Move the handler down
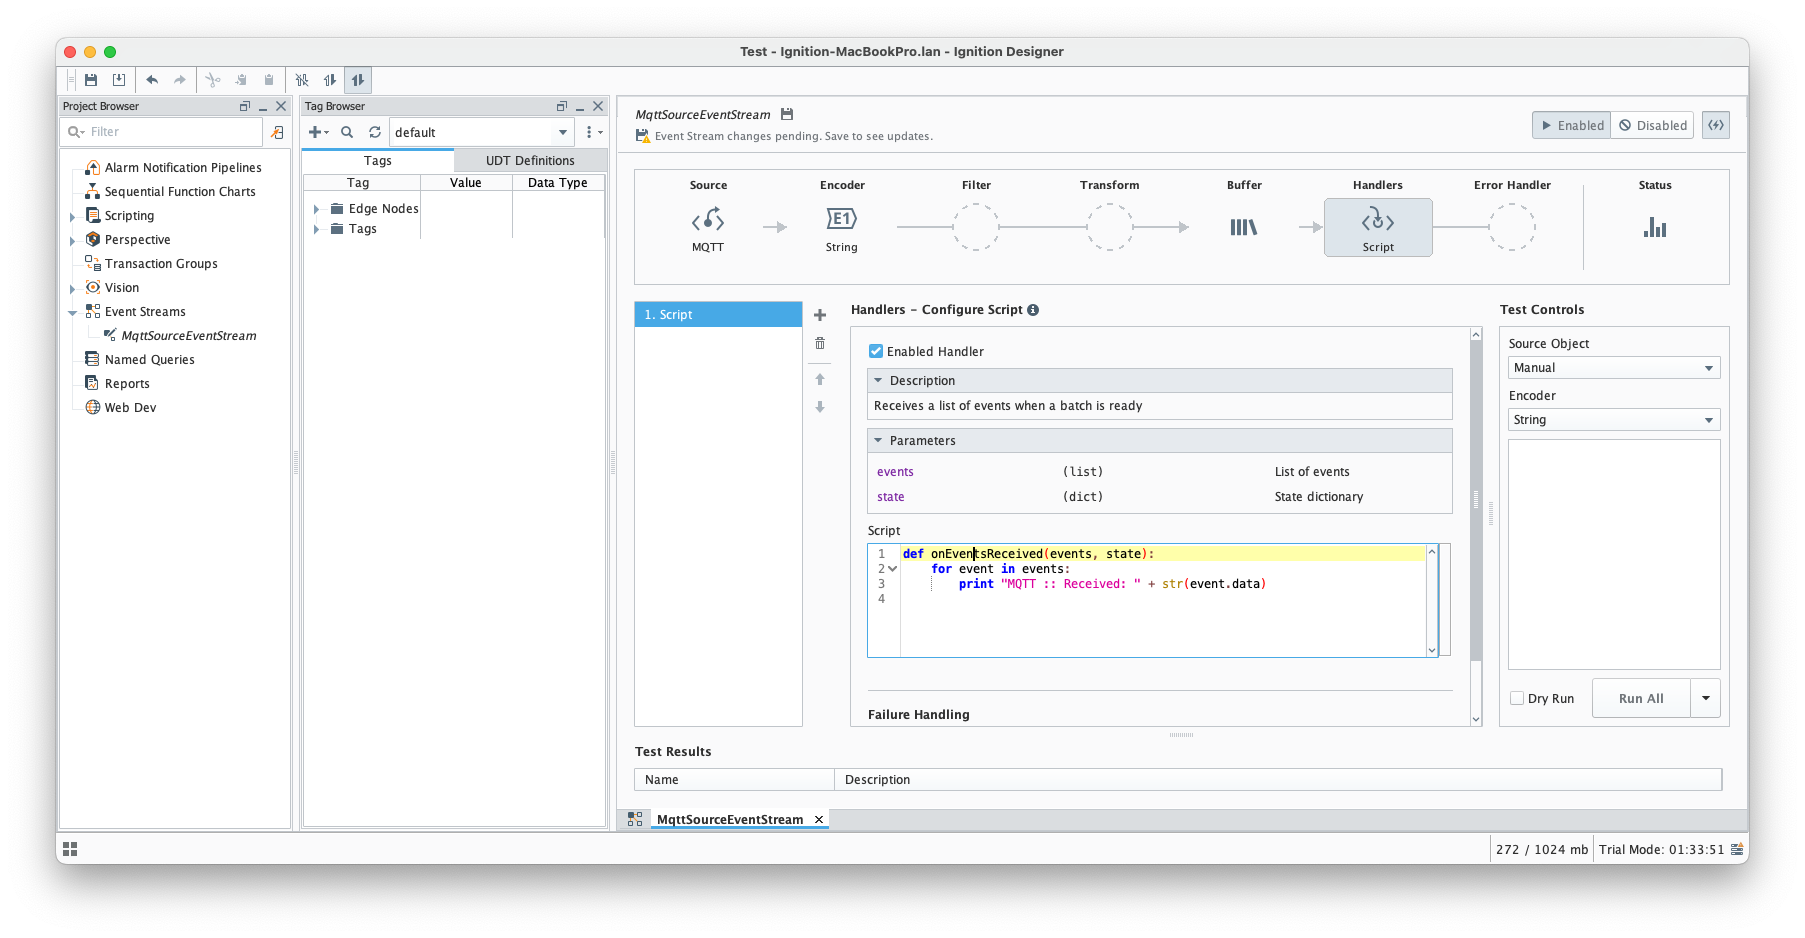Screen dimensions: 1805x938 (x=820, y=407)
